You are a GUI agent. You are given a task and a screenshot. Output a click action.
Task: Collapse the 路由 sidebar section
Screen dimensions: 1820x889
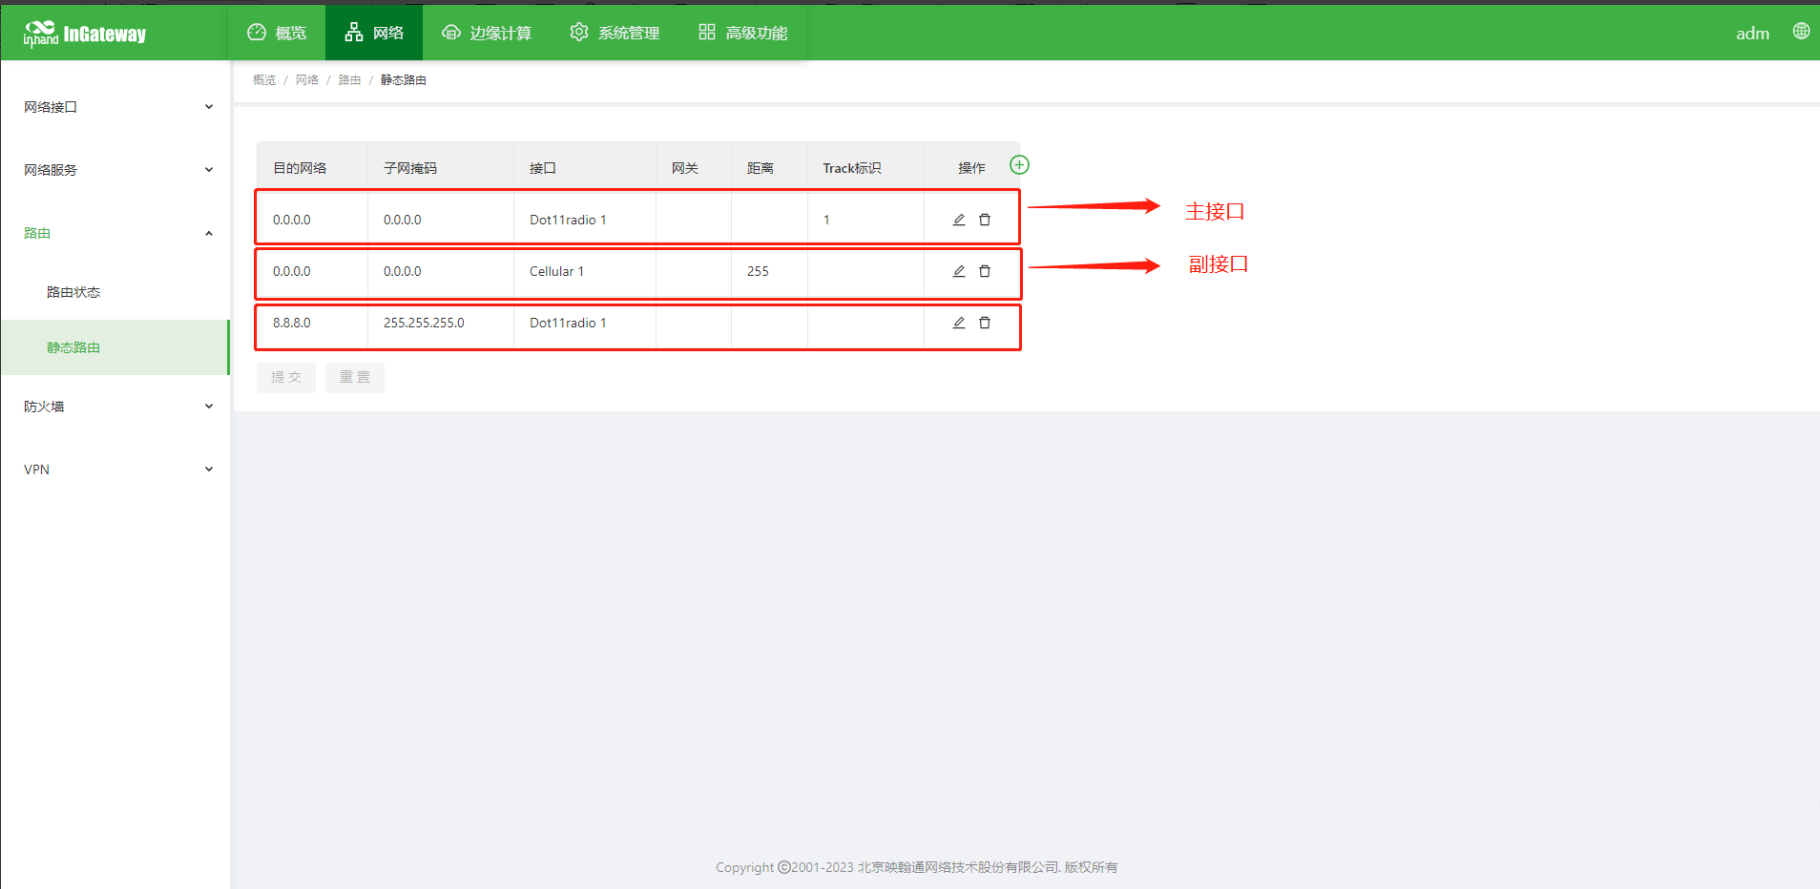click(x=115, y=233)
